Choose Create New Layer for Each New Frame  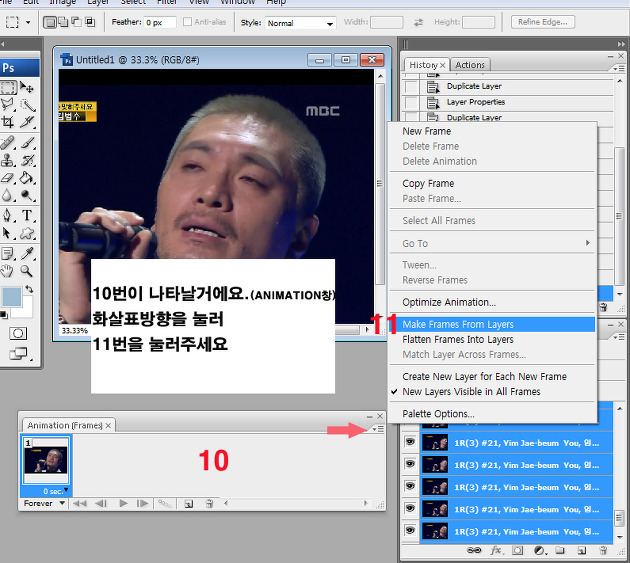(x=492, y=377)
